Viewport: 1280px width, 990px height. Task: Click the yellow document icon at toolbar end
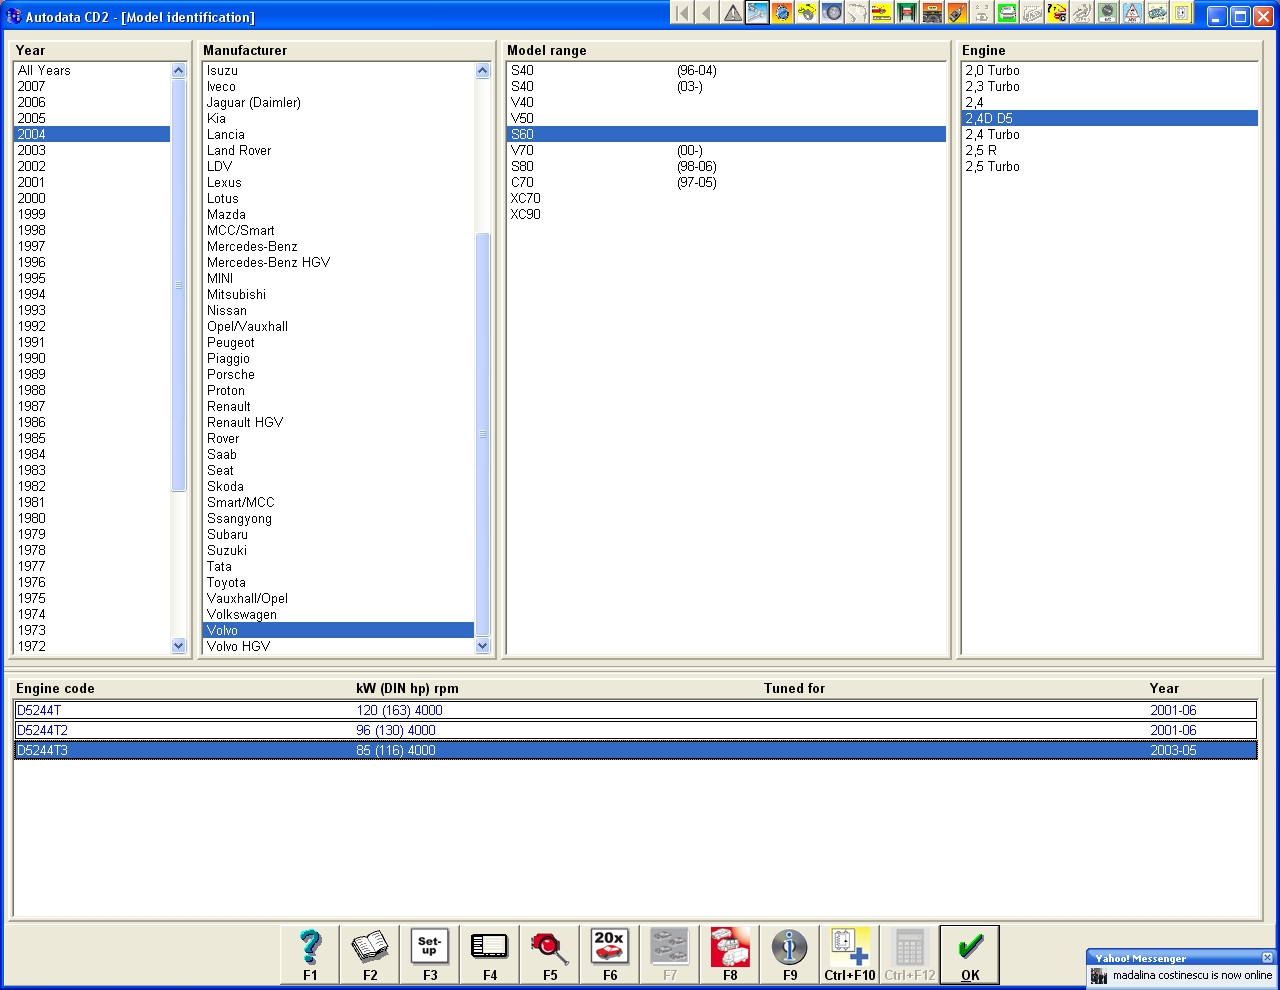point(1182,13)
